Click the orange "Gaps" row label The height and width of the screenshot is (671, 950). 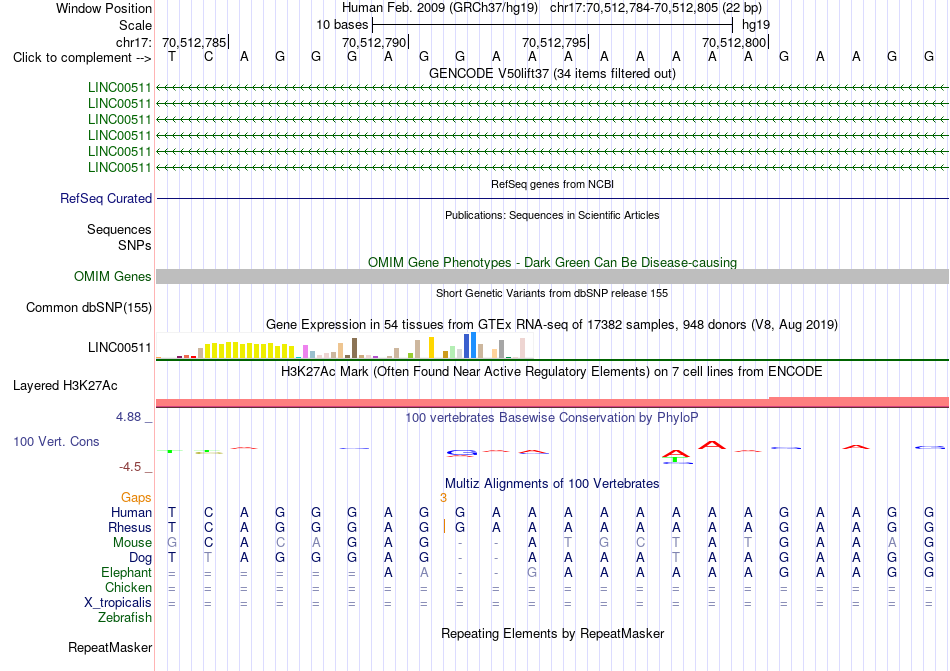[136, 497]
